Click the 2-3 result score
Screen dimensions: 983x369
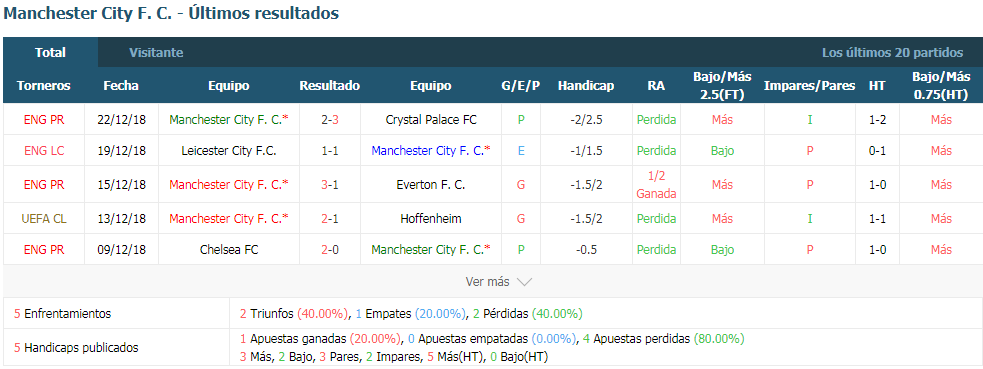pos(330,119)
